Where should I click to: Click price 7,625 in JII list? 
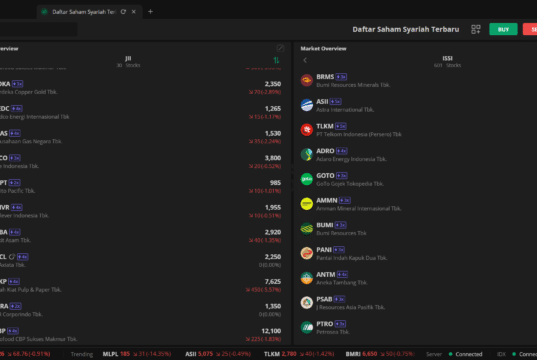click(273, 281)
